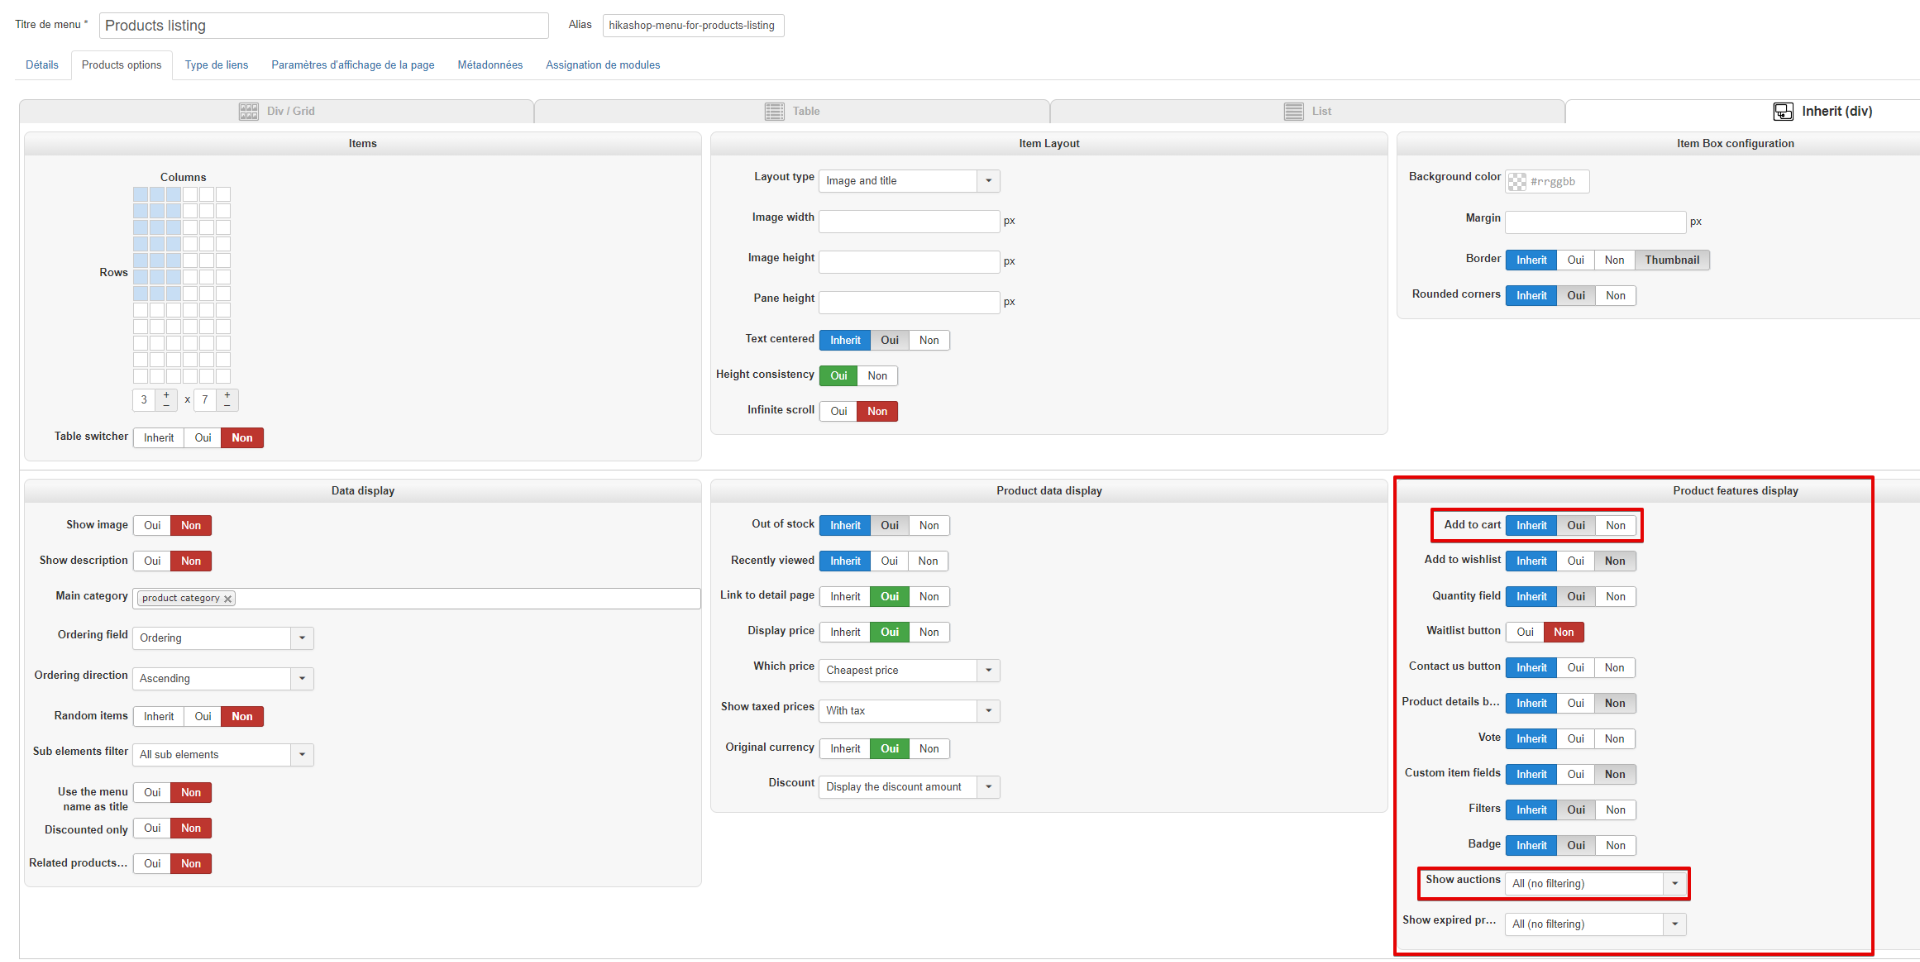Image resolution: width=1920 pixels, height=962 pixels.
Task: Open the Ordering field dropdown
Action: [x=223, y=639]
